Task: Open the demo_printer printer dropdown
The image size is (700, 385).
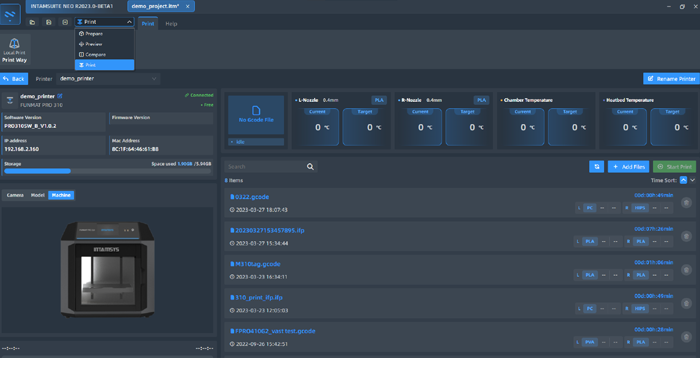Action: tap(108, 79)
